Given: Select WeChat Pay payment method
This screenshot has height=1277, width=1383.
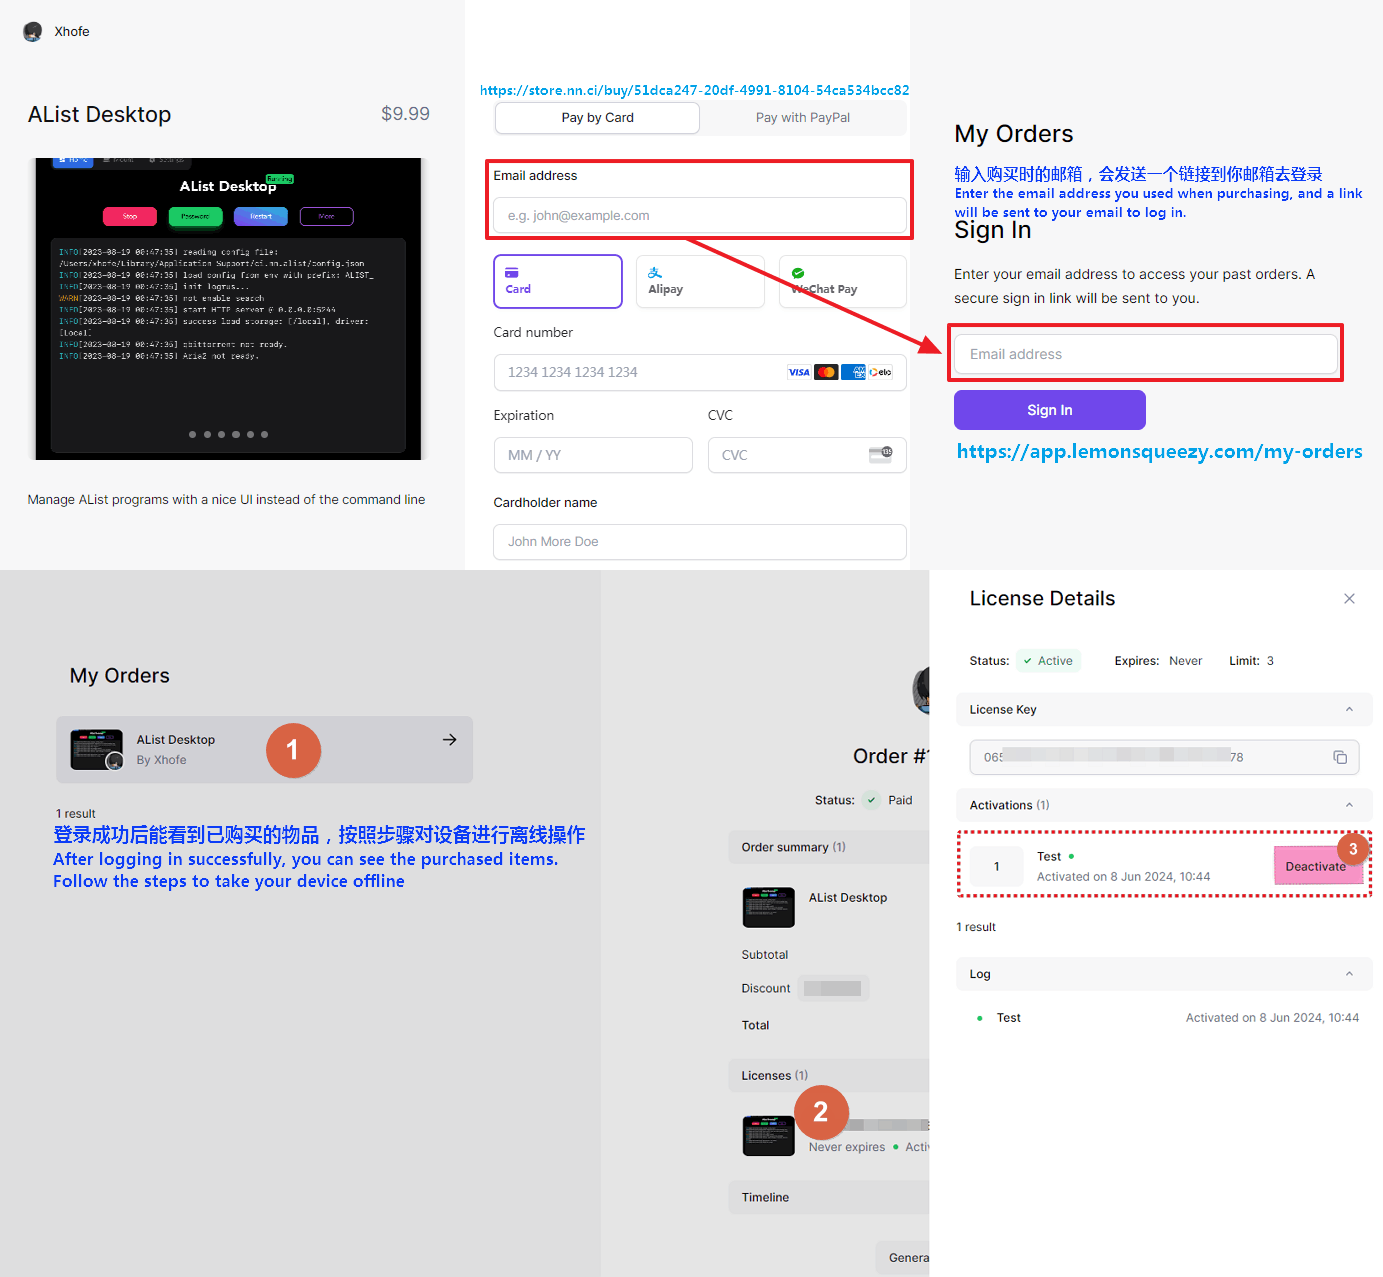Looking at the screenshot, I should point(842,281).
